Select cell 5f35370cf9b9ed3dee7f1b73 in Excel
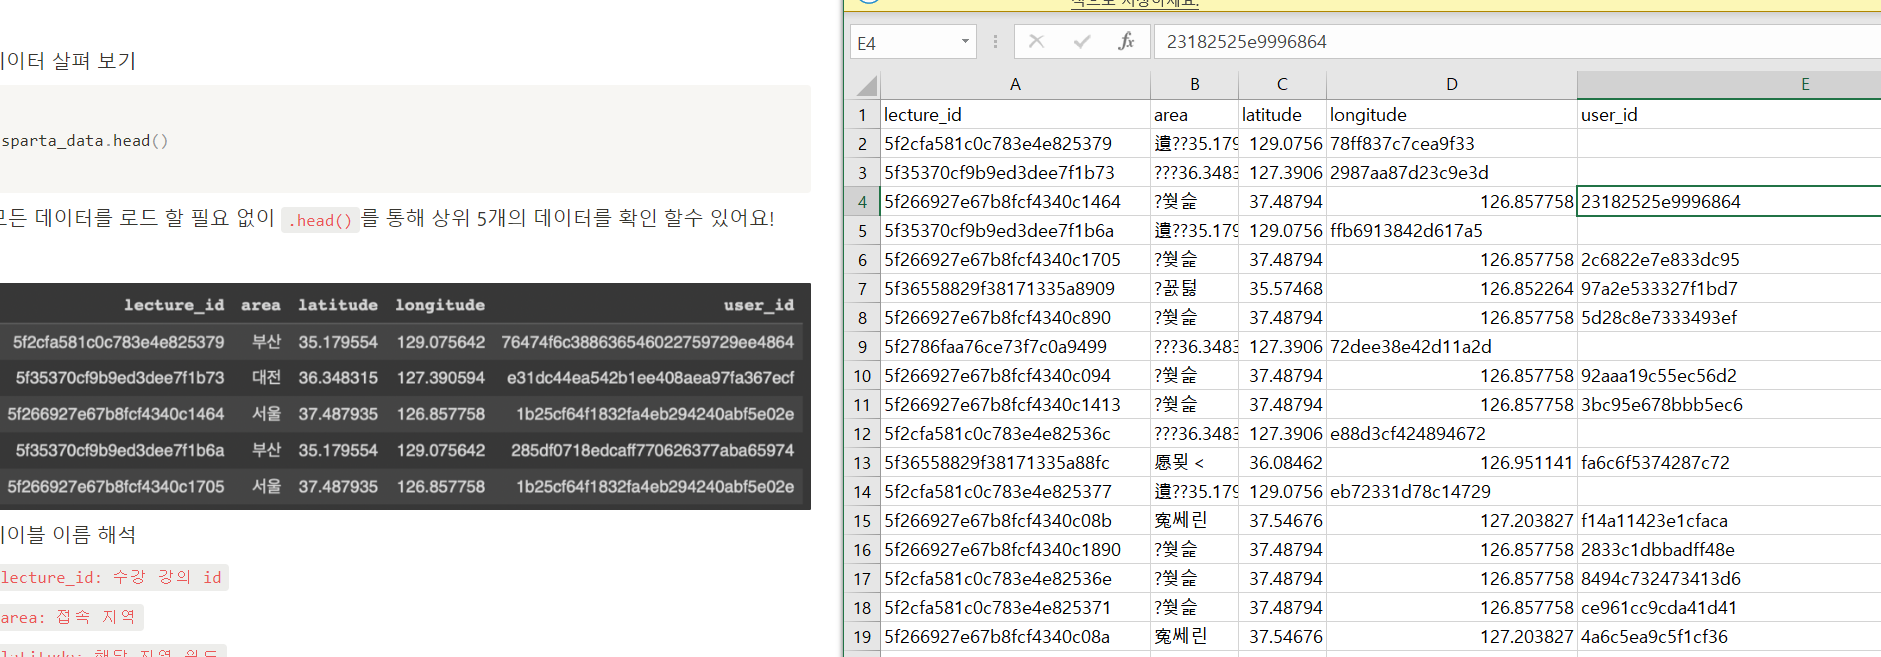The image size is (1881, 657). pos(1015,173)
